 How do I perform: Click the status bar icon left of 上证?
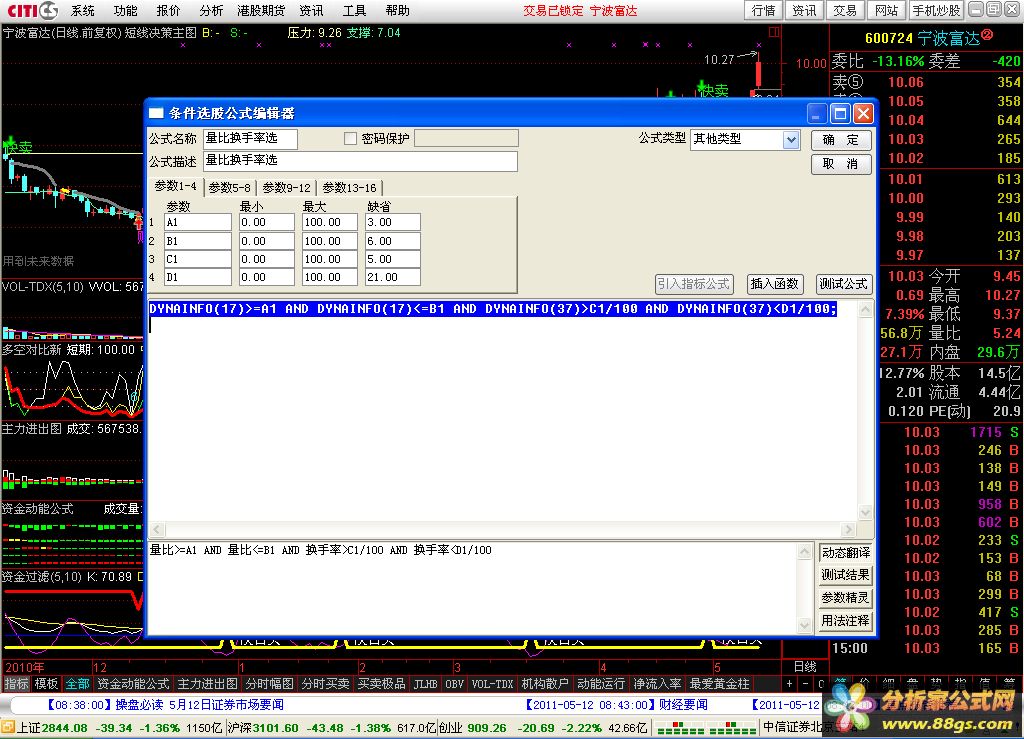pyautogui.click(x=8, y=727)
